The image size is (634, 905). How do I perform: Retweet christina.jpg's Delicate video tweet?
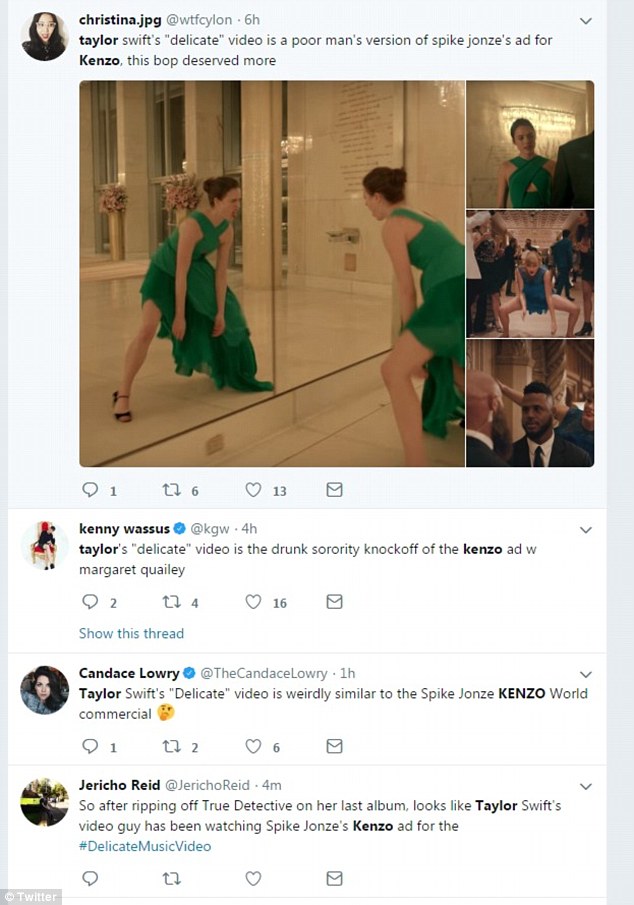pos(171,490)
